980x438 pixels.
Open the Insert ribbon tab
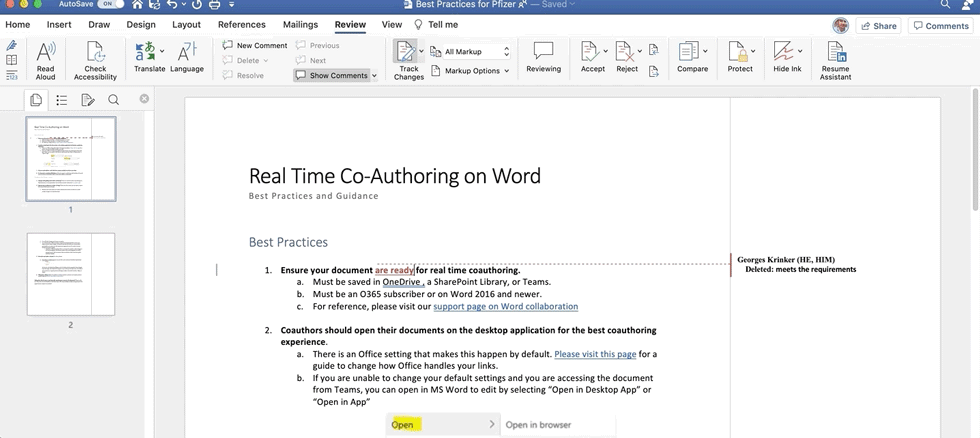pyautogui.click(x=59, y=24)
